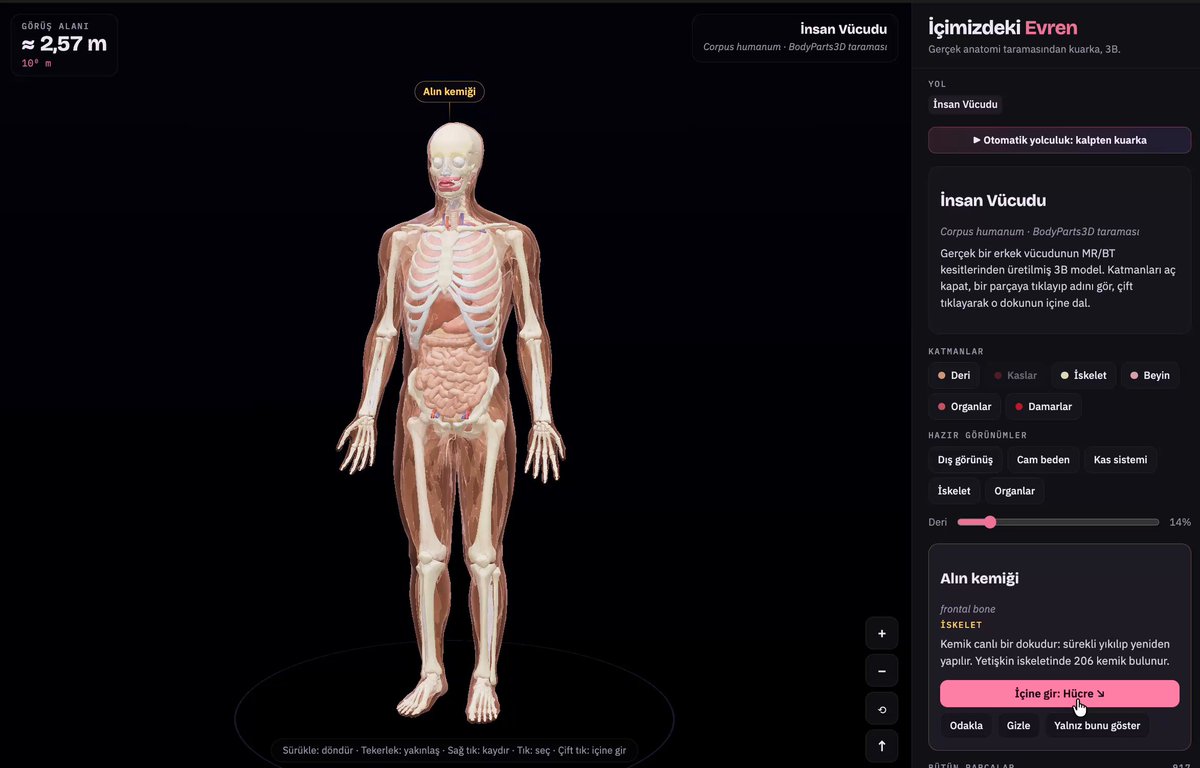Click the Corpus humanum caption in top card
The height and width of the screenshot is (768, 1200).
pos(795,47)
